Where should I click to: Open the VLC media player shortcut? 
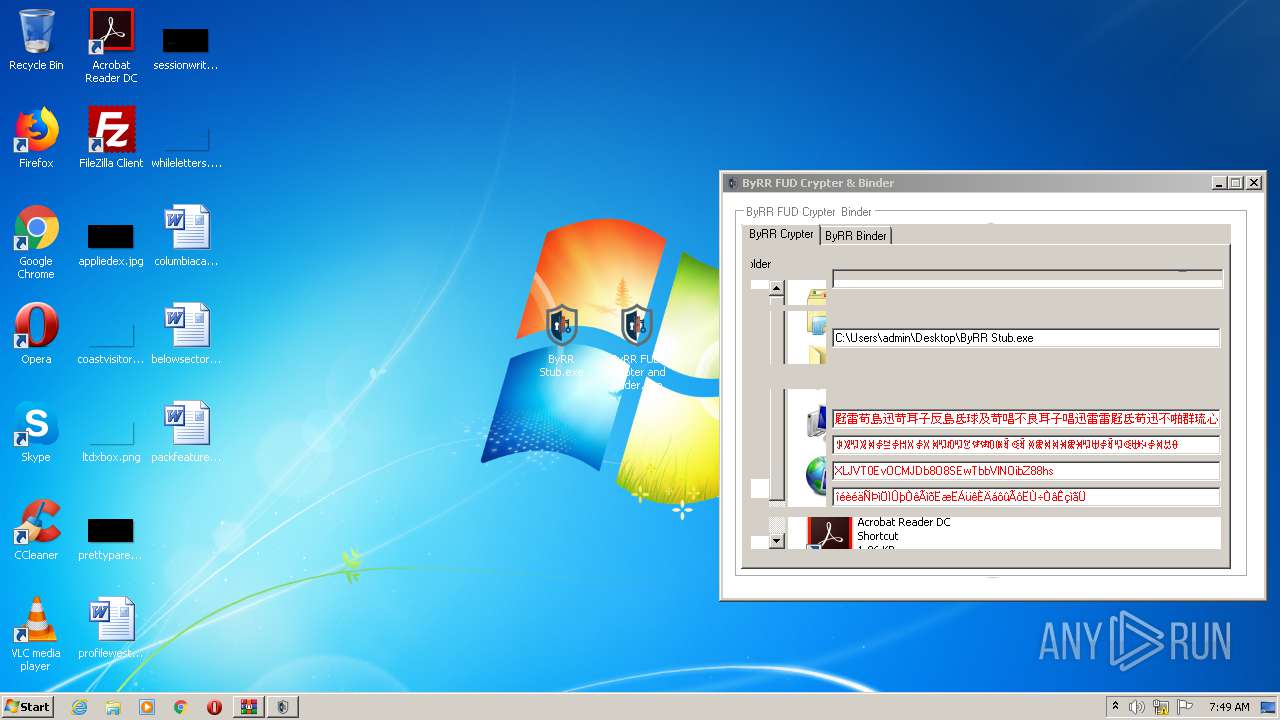(36, 634)
